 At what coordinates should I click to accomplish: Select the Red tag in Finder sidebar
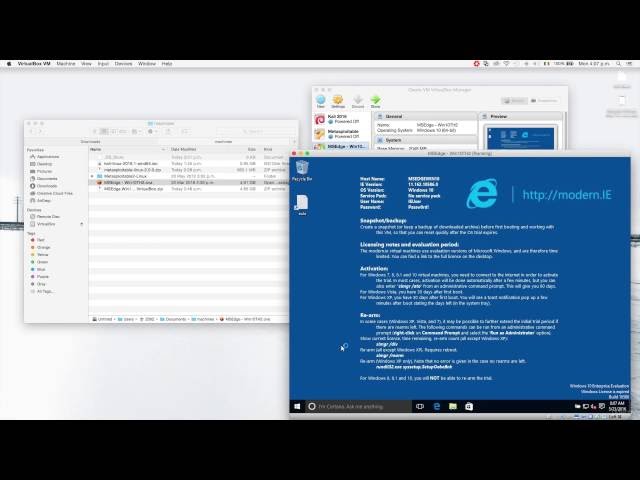(38, 240)
